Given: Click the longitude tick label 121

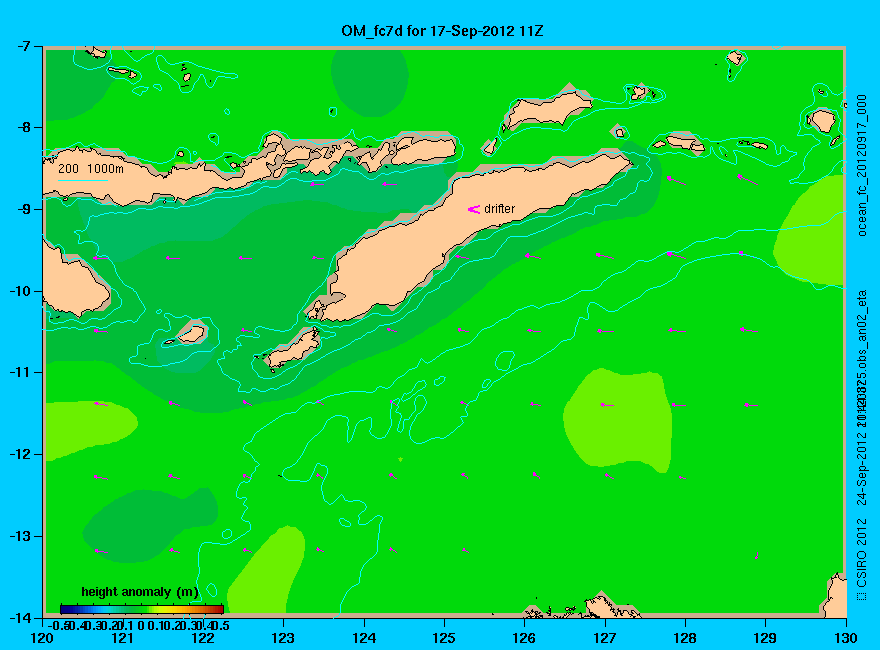Looking at the screenshot, I should pos(123,638).
